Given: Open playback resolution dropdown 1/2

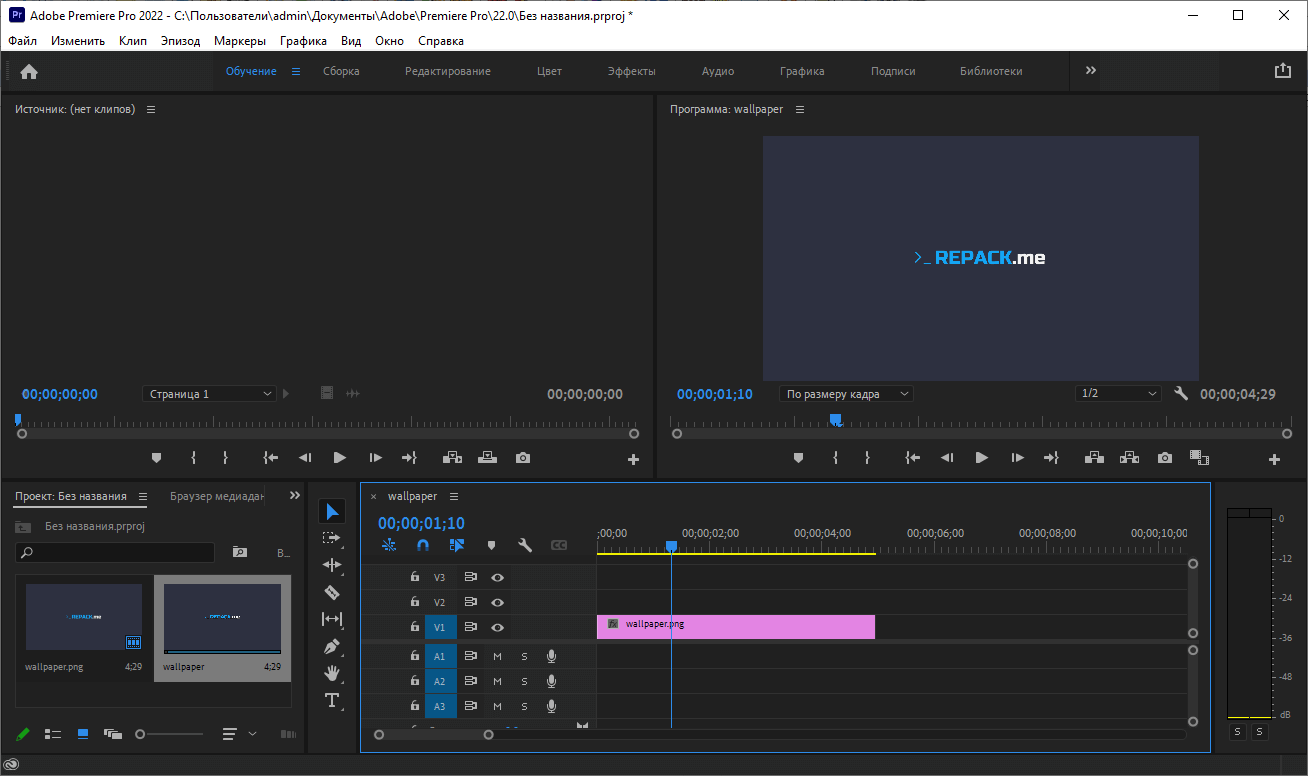Looking at the screenshot, I should tap(1118, 394).
